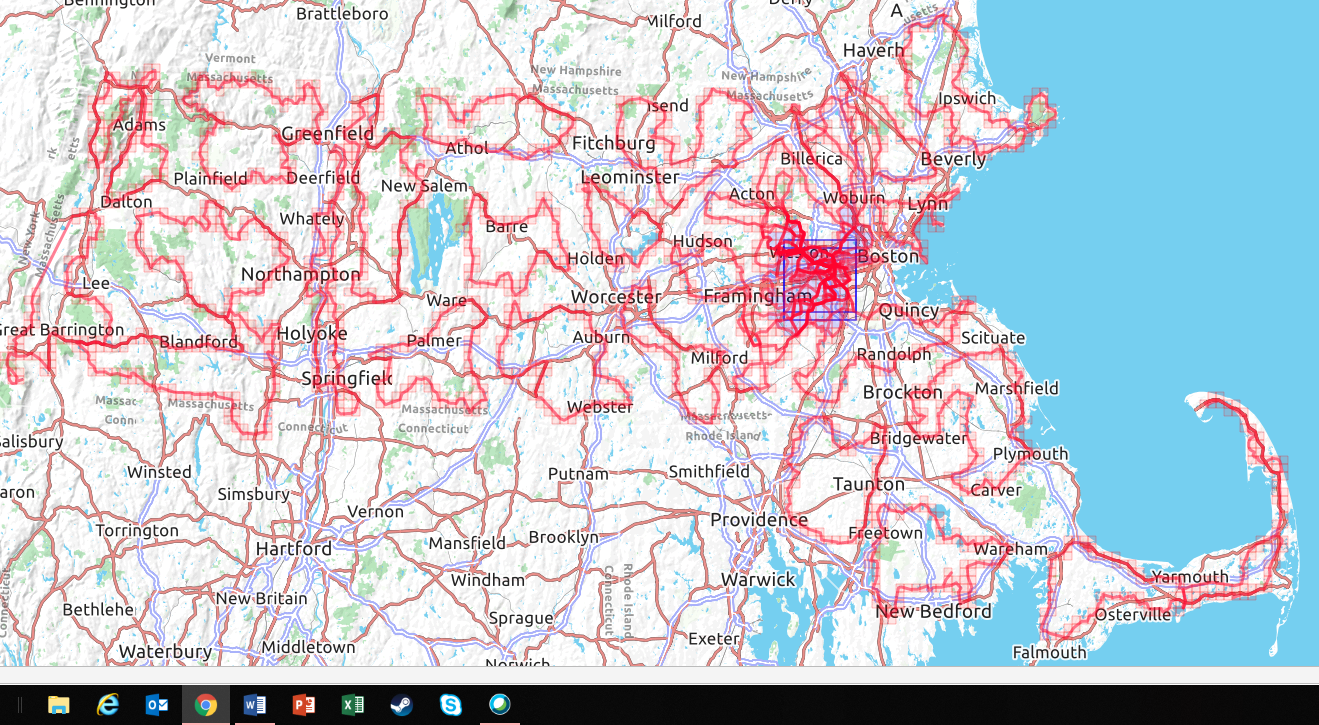This screenshot has height=725, width=1319.
Task: Click the Waterbury label
Action: tap(165, 651)
